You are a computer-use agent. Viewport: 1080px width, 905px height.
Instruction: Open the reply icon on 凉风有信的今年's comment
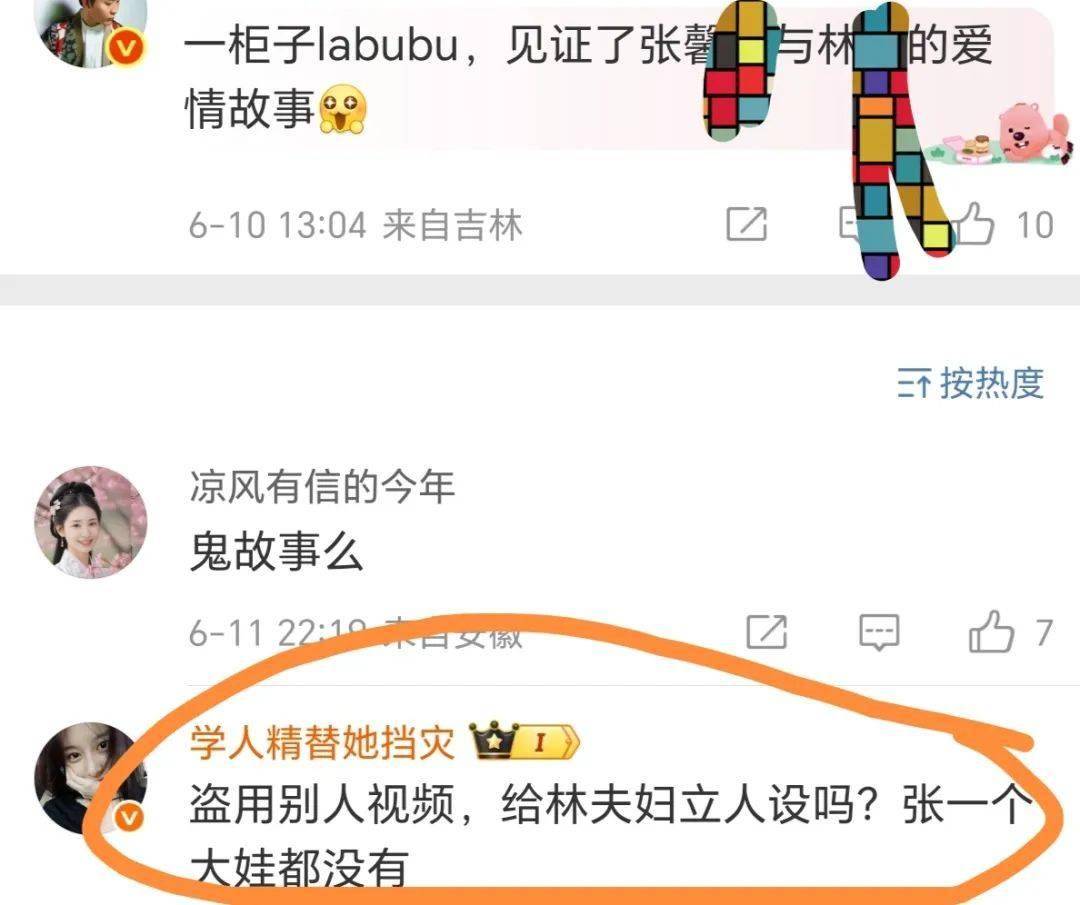(x=880, y=632)
